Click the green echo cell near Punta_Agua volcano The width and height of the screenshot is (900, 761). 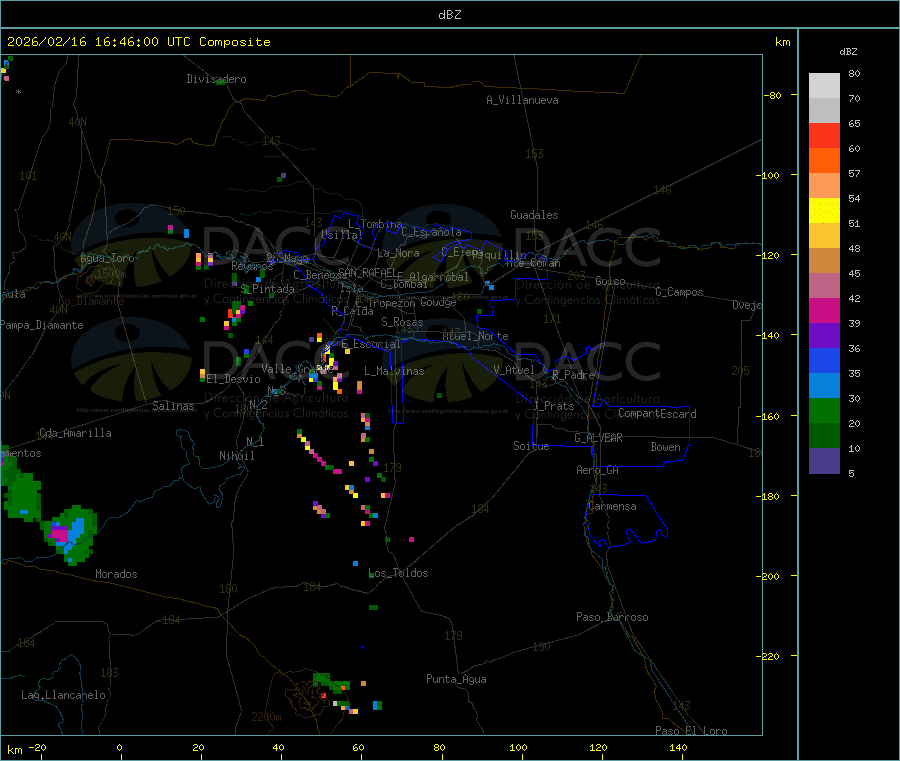point(329,682)
